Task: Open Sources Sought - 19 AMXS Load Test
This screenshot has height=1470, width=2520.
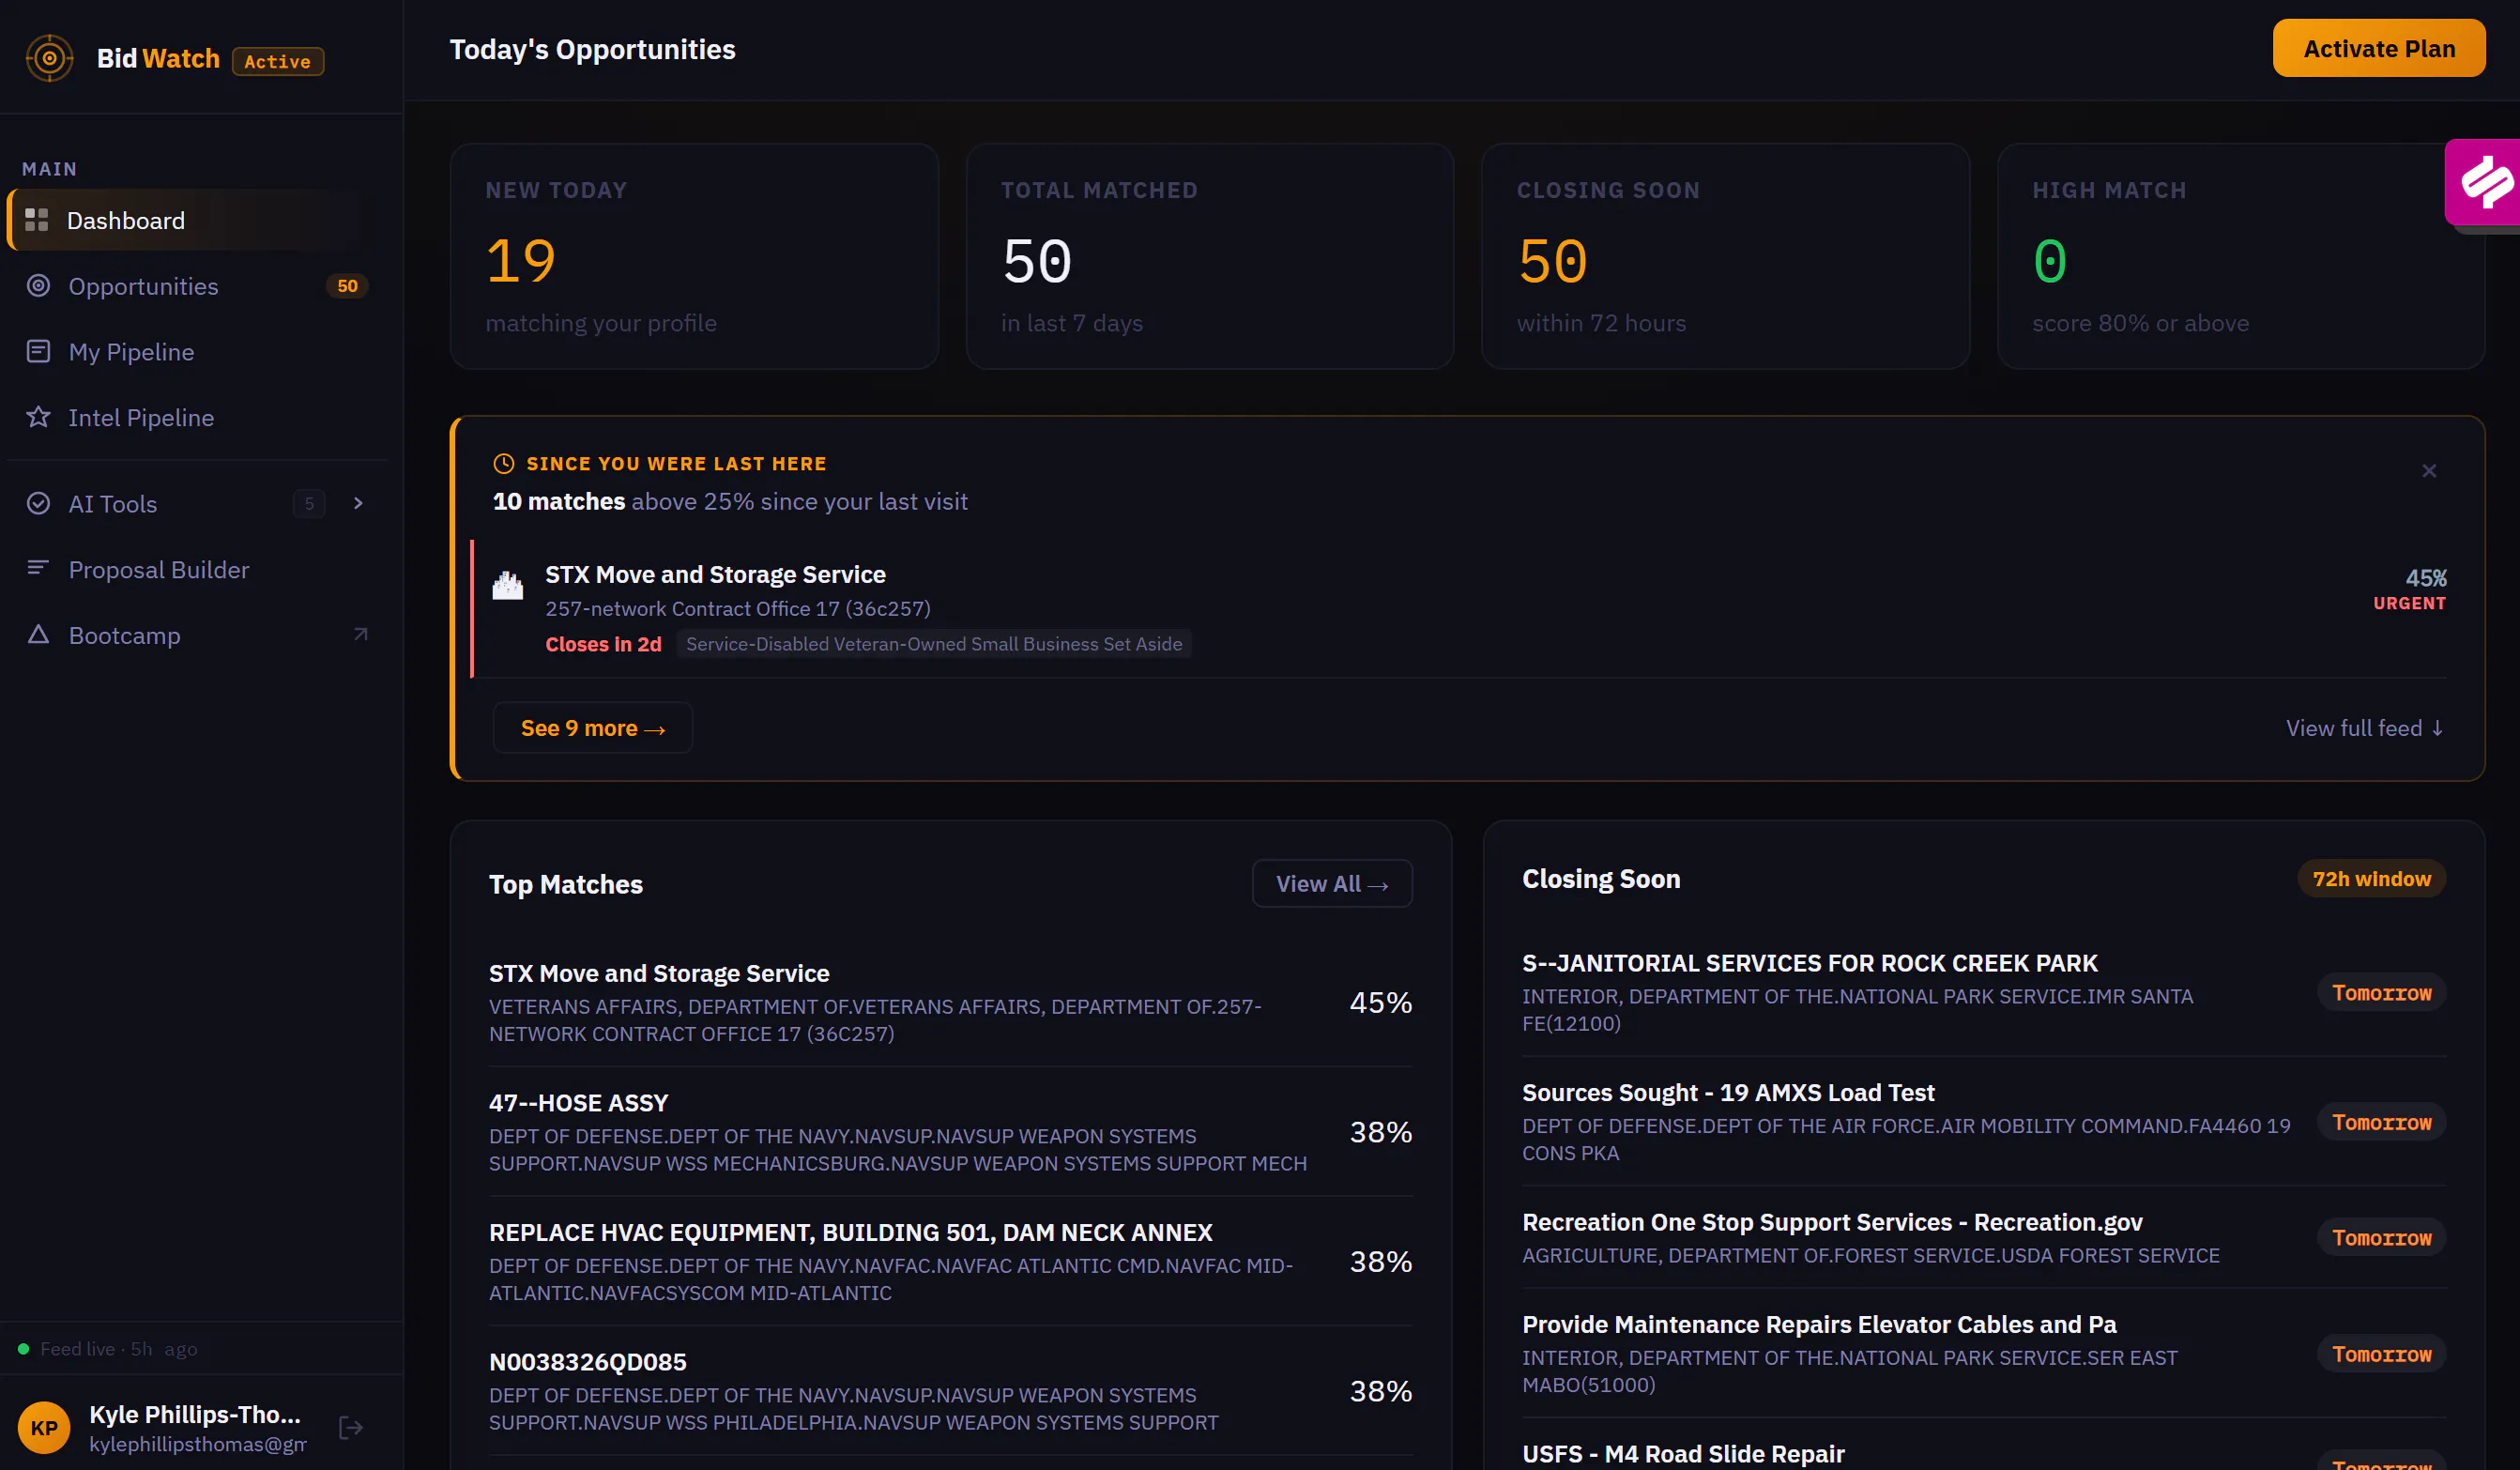Action: pyautogui.click(x=1984, y=1122)
